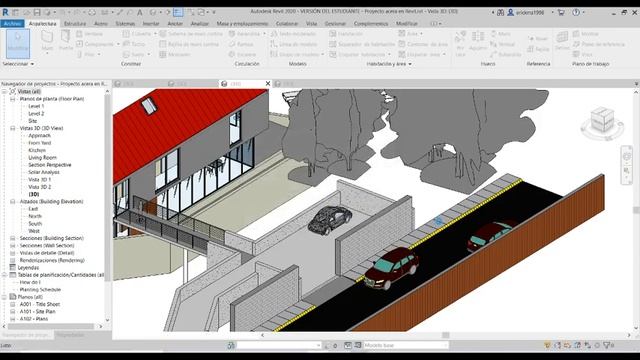Pick the Montante mullion tool
The image size is (640, 360).
(x=175, y=54)
